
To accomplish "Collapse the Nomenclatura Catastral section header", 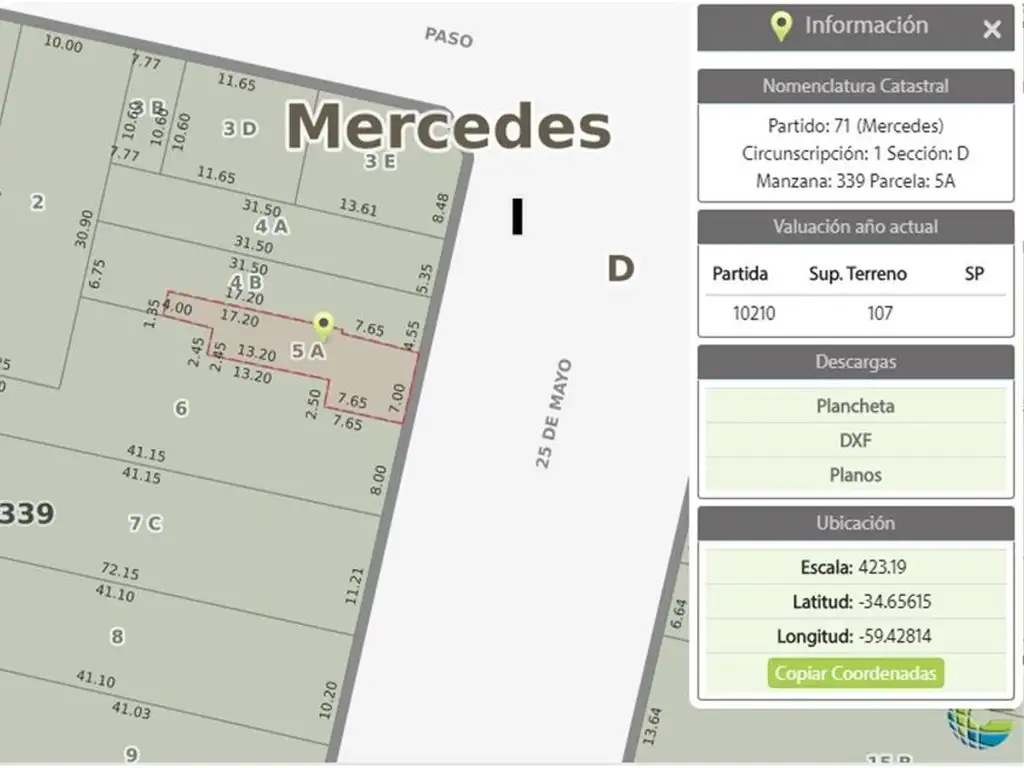I will click(x=855, y=86).
